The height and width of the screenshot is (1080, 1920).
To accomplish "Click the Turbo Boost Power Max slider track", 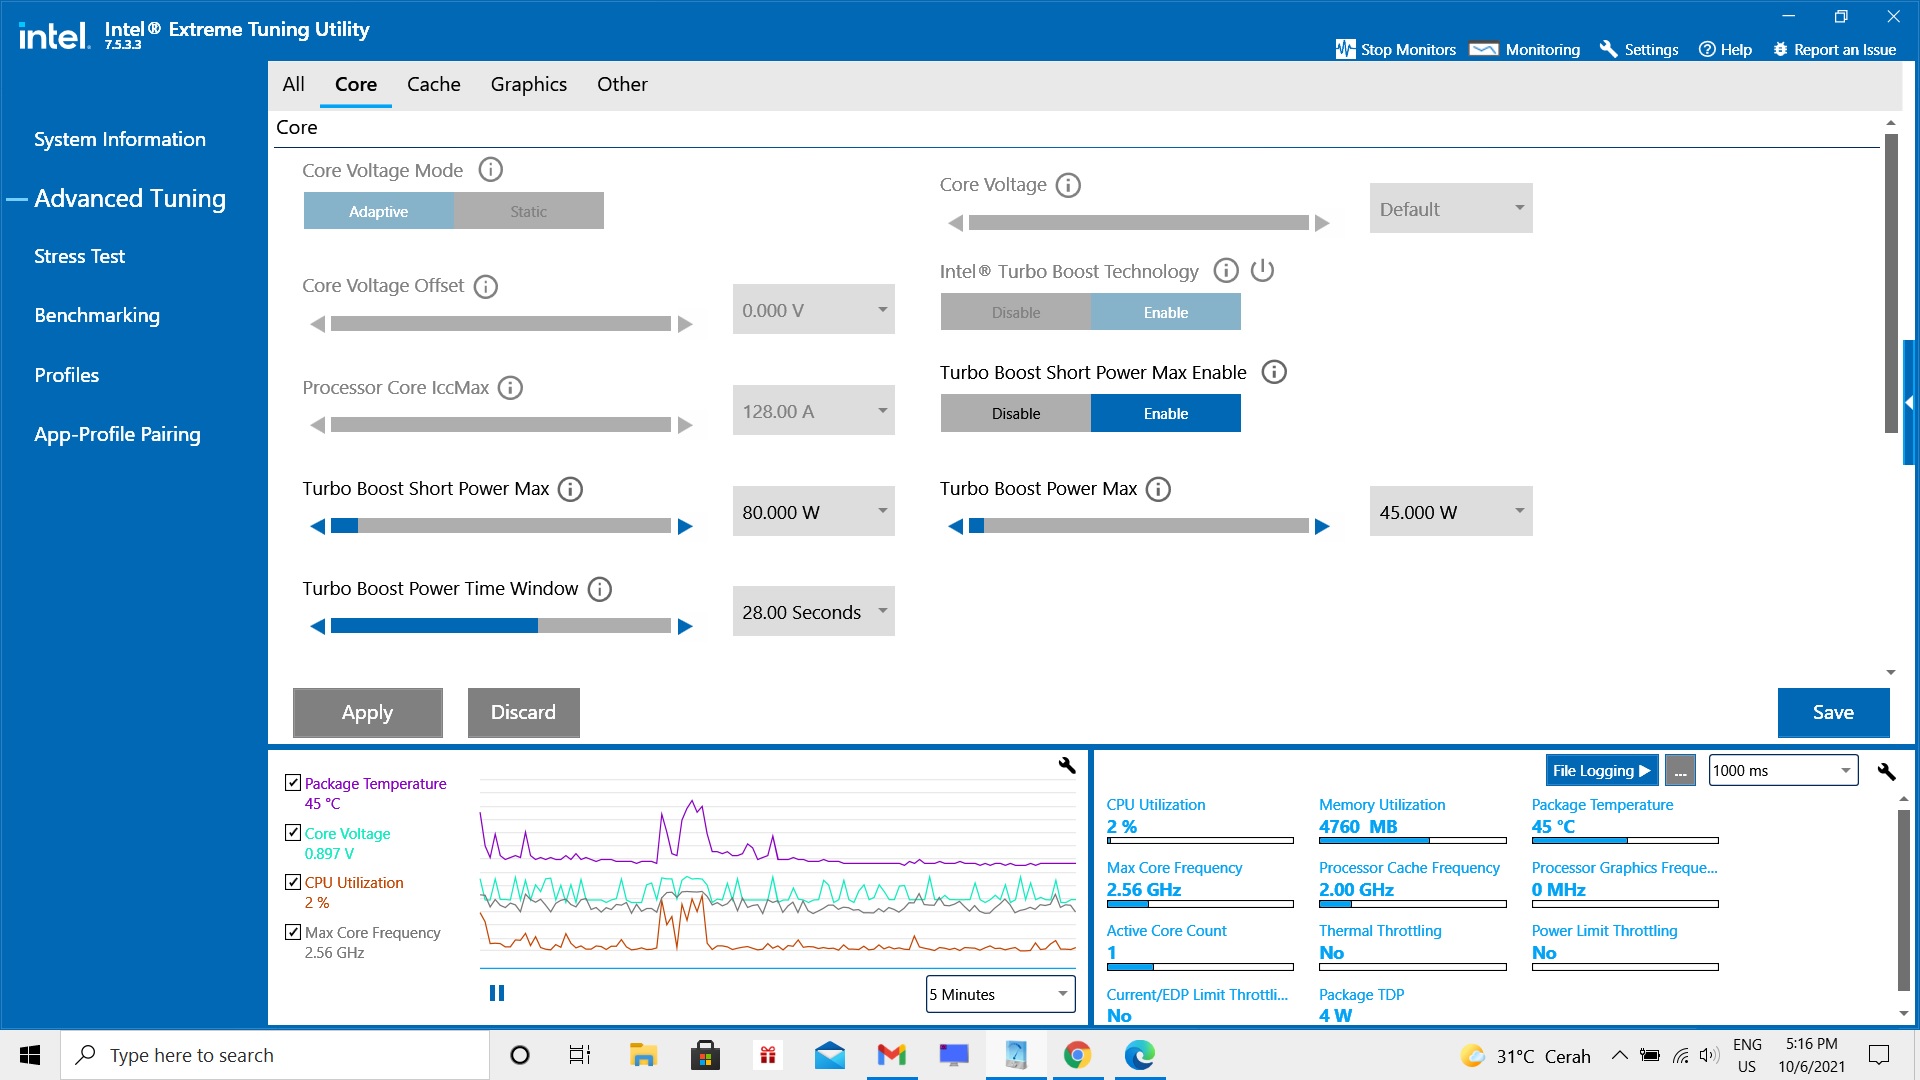I will (1138, 526).
